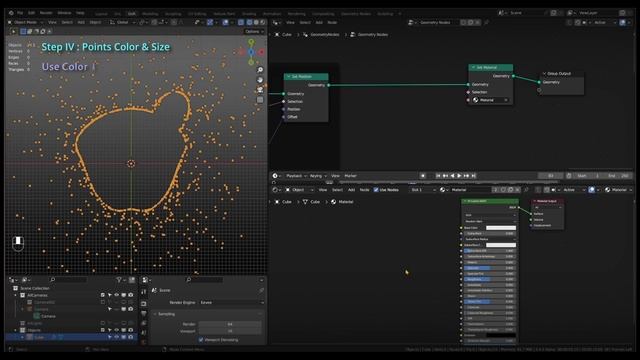Open the Playback menu in the timeline
This screenshot has width=640, height=360.
coord(296,176)
